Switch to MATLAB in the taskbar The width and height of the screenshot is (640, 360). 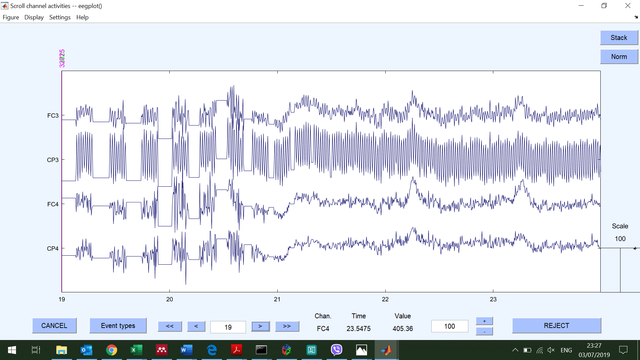(386, 350)
